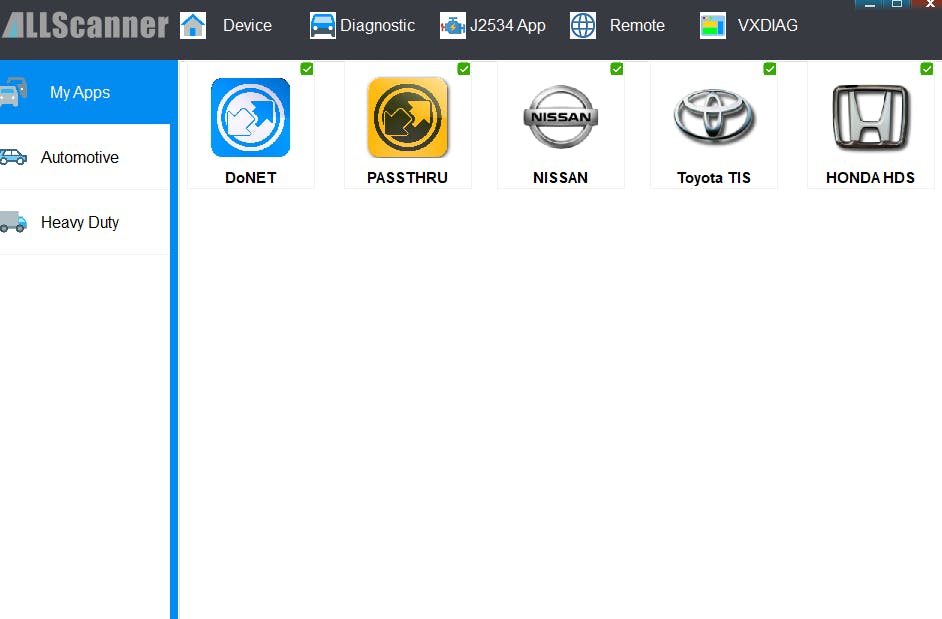Open the DoNET app icon

pyautogui.click(x=250, y=118)
